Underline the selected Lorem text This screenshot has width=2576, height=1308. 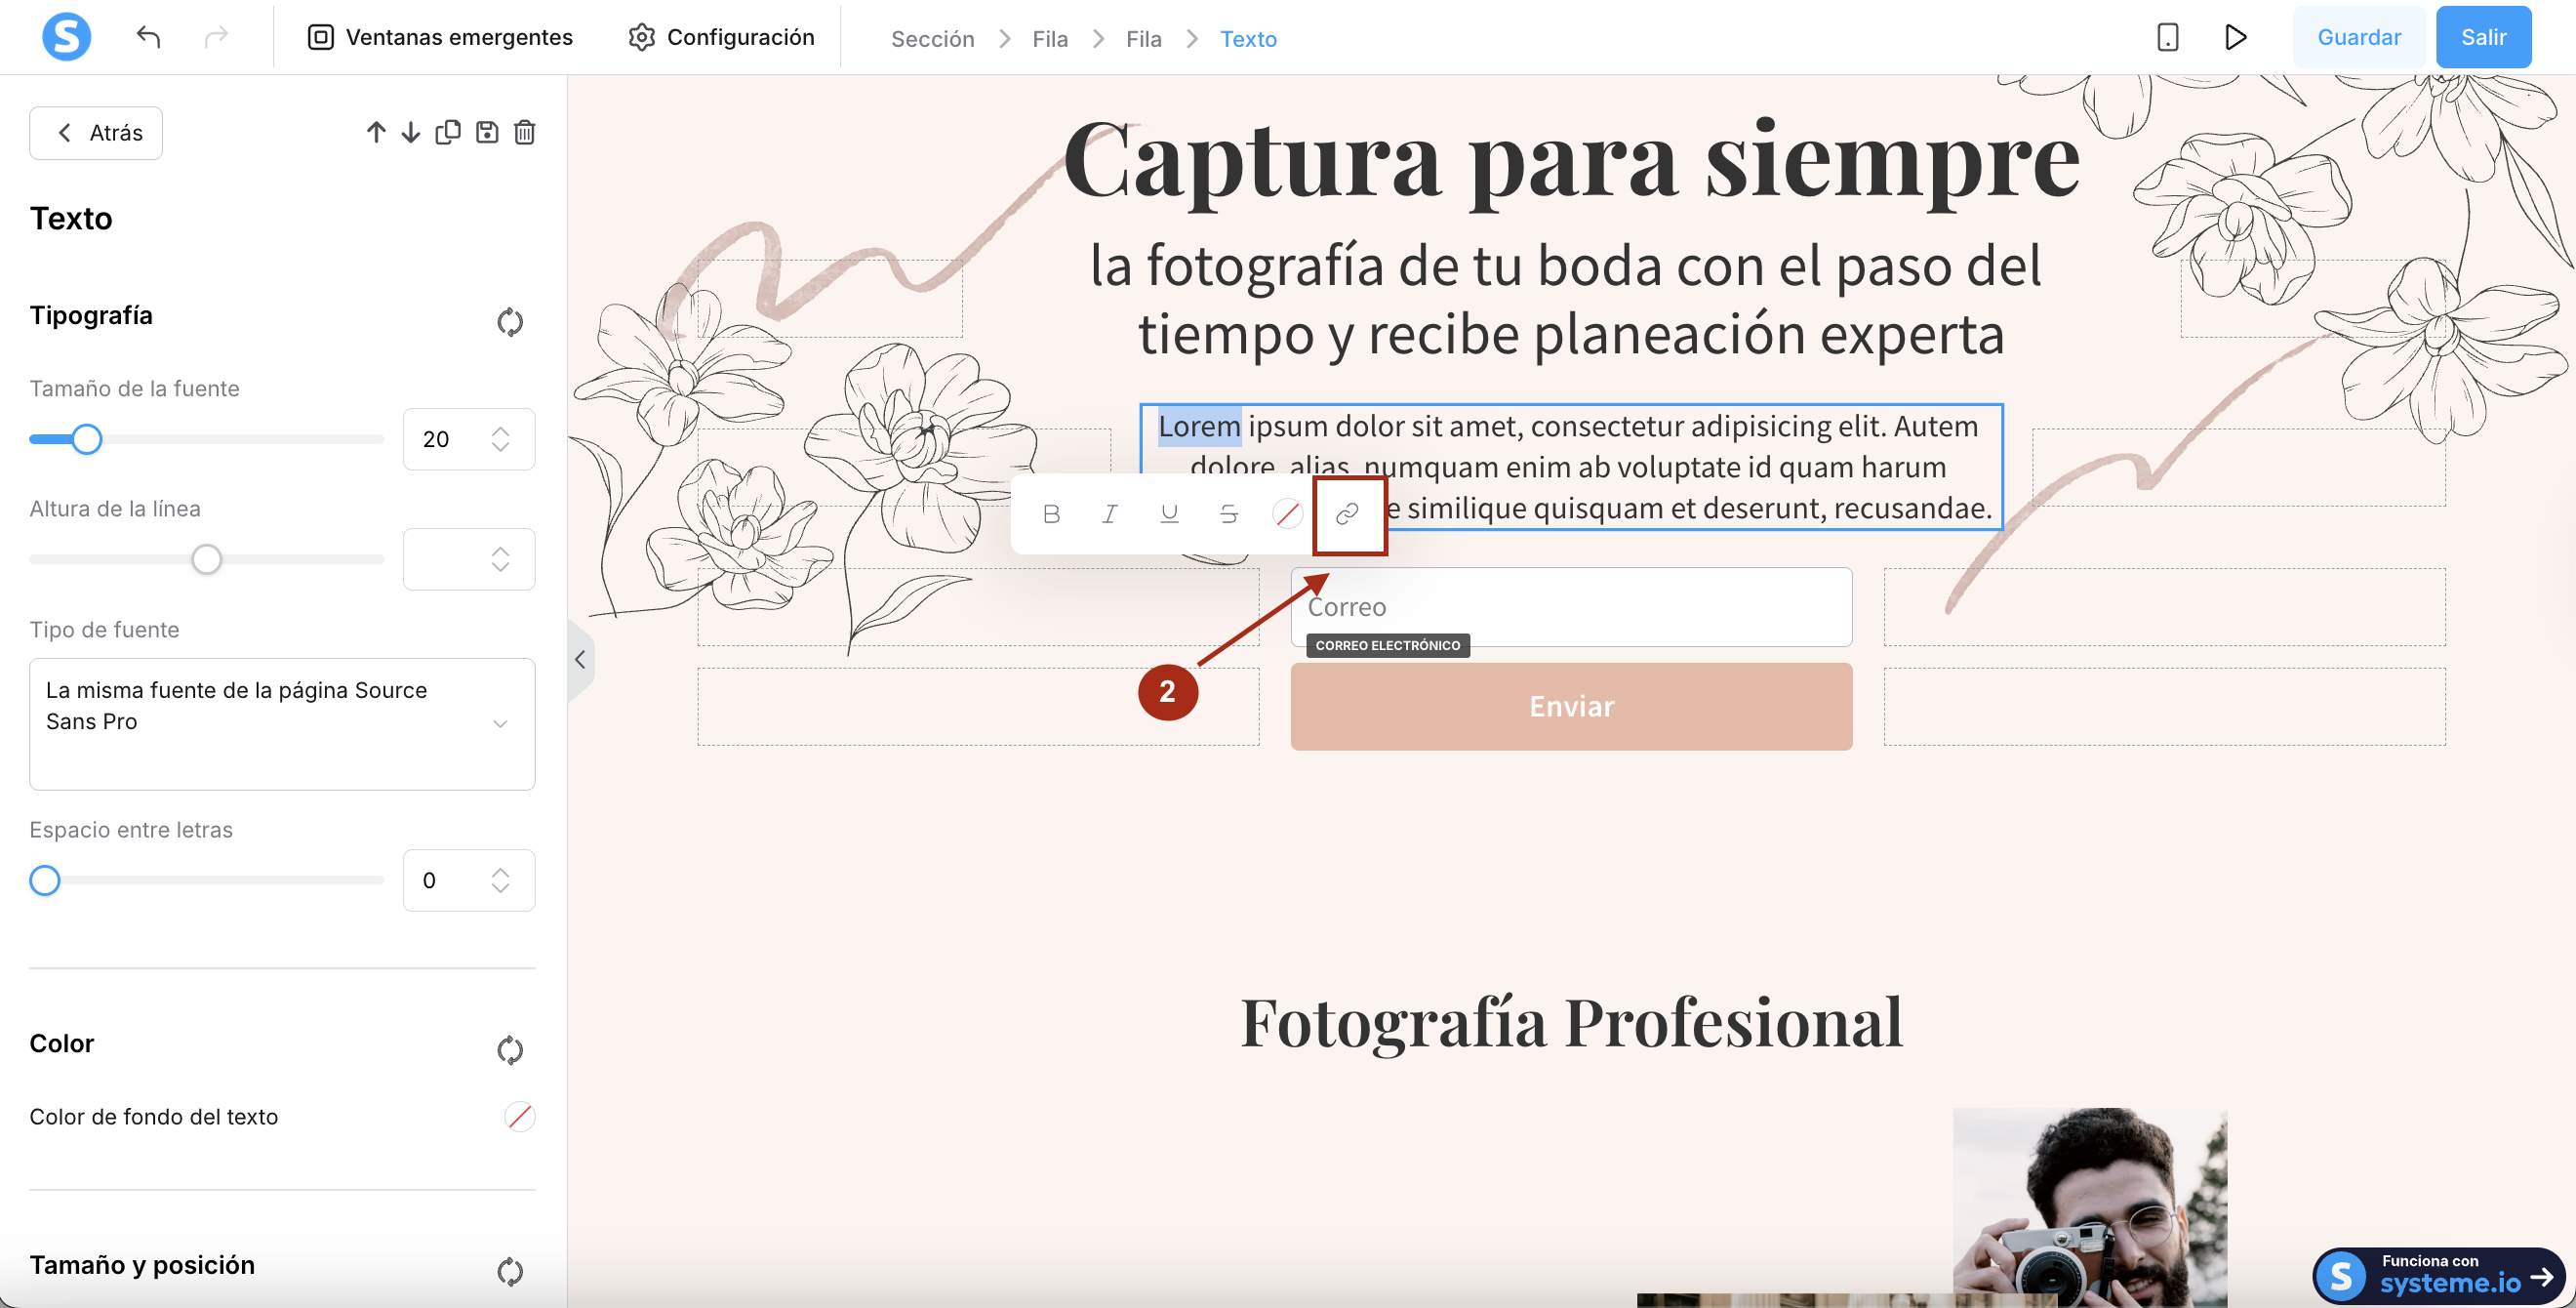click(1169, 514)
